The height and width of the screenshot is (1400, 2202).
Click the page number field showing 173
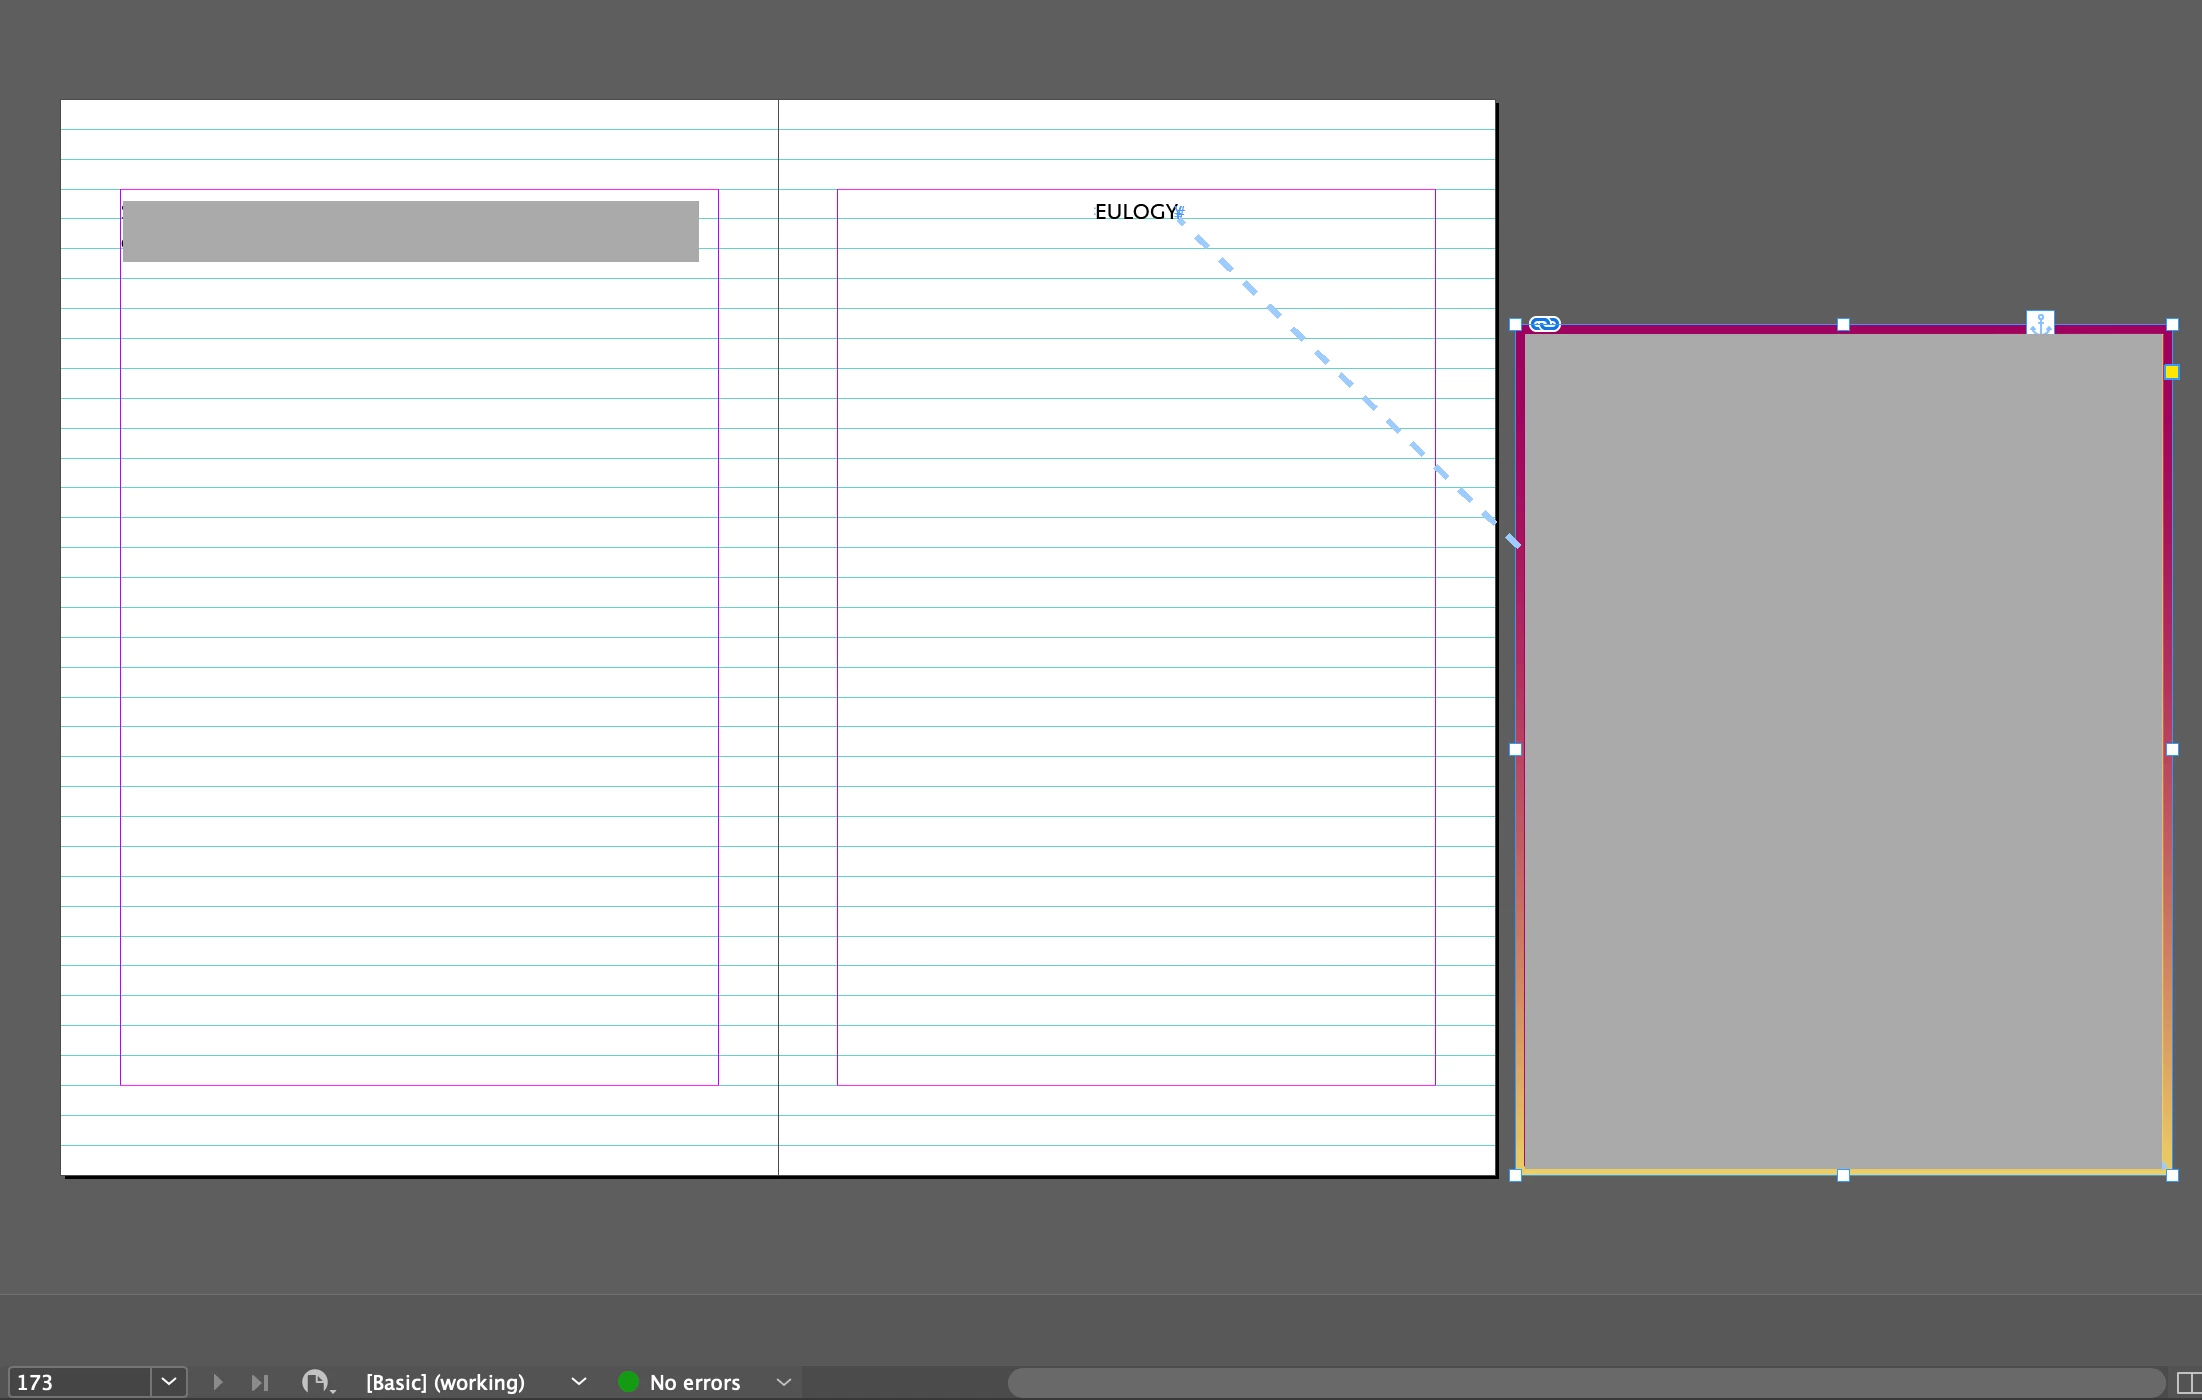(x=78, y=1382)
